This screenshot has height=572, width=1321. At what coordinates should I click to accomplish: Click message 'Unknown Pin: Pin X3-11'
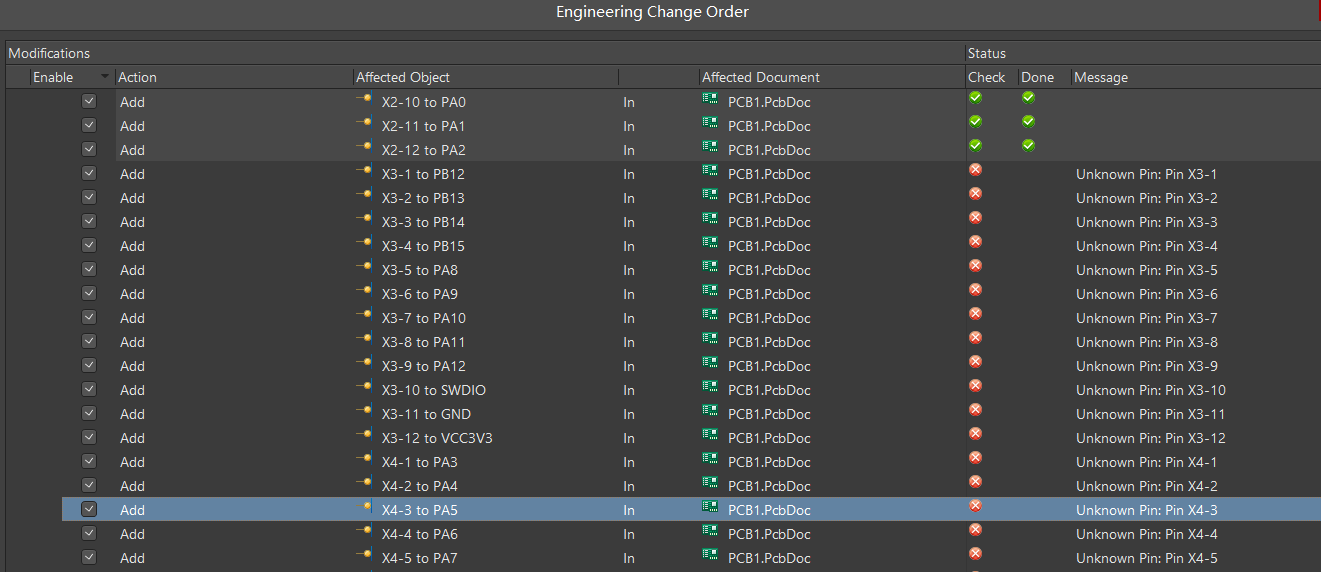tap(1151, 414)
